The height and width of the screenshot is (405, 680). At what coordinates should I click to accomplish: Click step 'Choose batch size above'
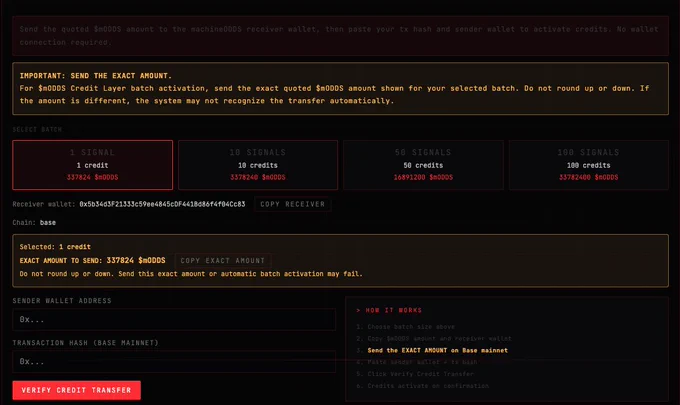tap(411, 327)
